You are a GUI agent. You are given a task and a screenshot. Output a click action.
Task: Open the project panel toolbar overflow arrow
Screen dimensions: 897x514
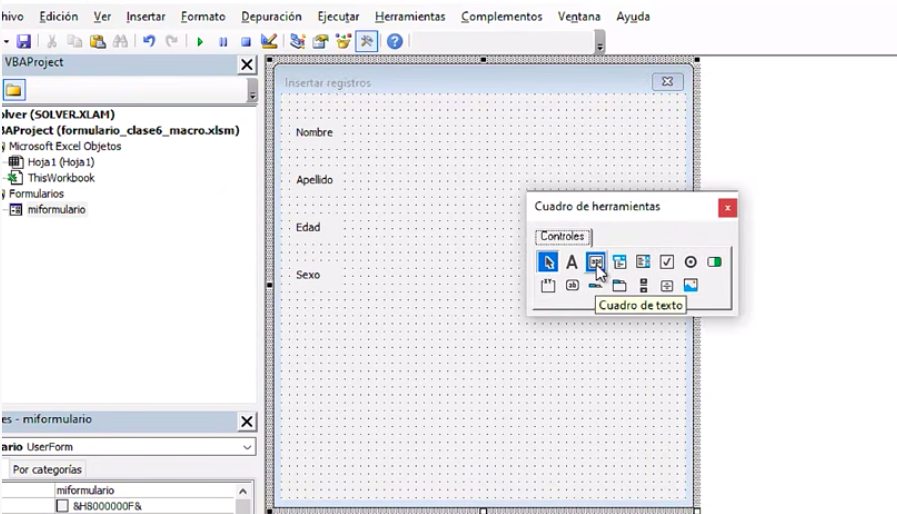(x=252, y=90)
